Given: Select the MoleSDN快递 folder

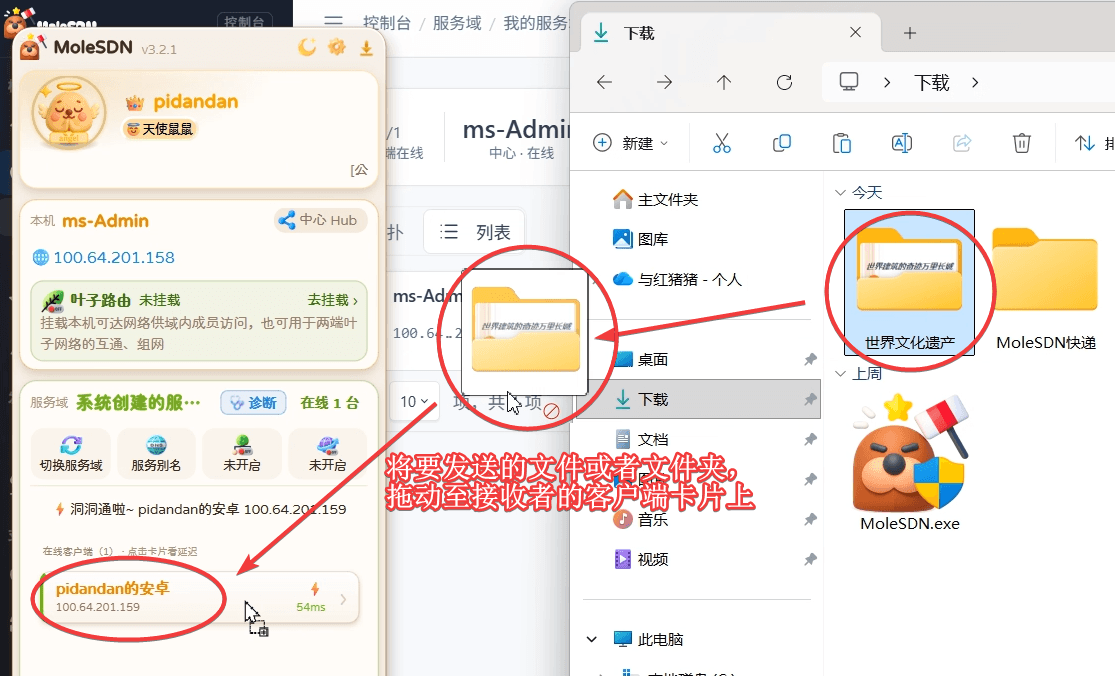Looking at the screenshot, I should 1045,288.
